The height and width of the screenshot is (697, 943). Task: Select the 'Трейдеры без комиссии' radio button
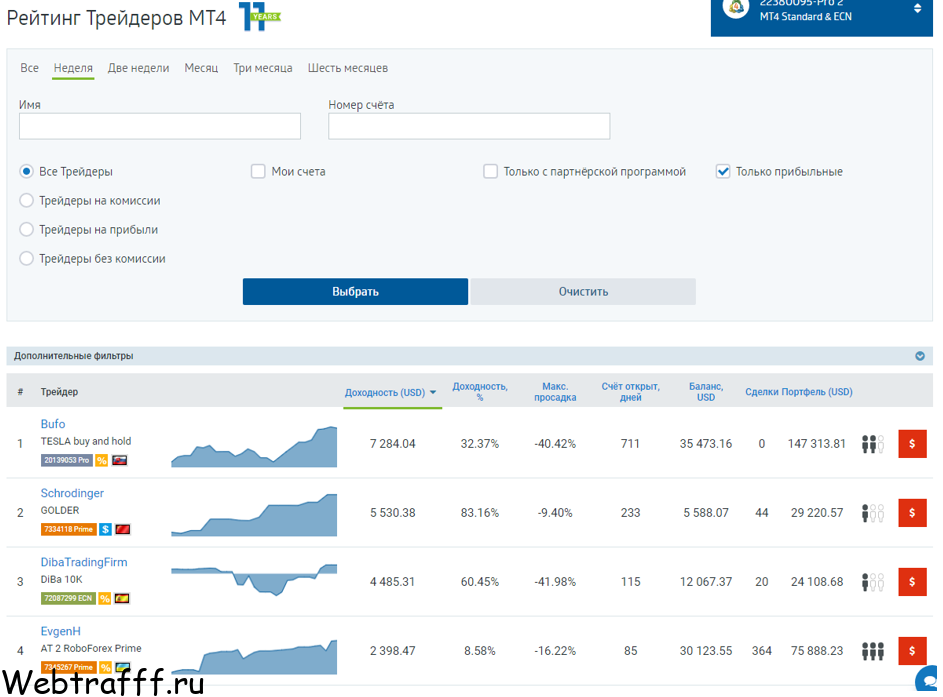coord(26,259)
